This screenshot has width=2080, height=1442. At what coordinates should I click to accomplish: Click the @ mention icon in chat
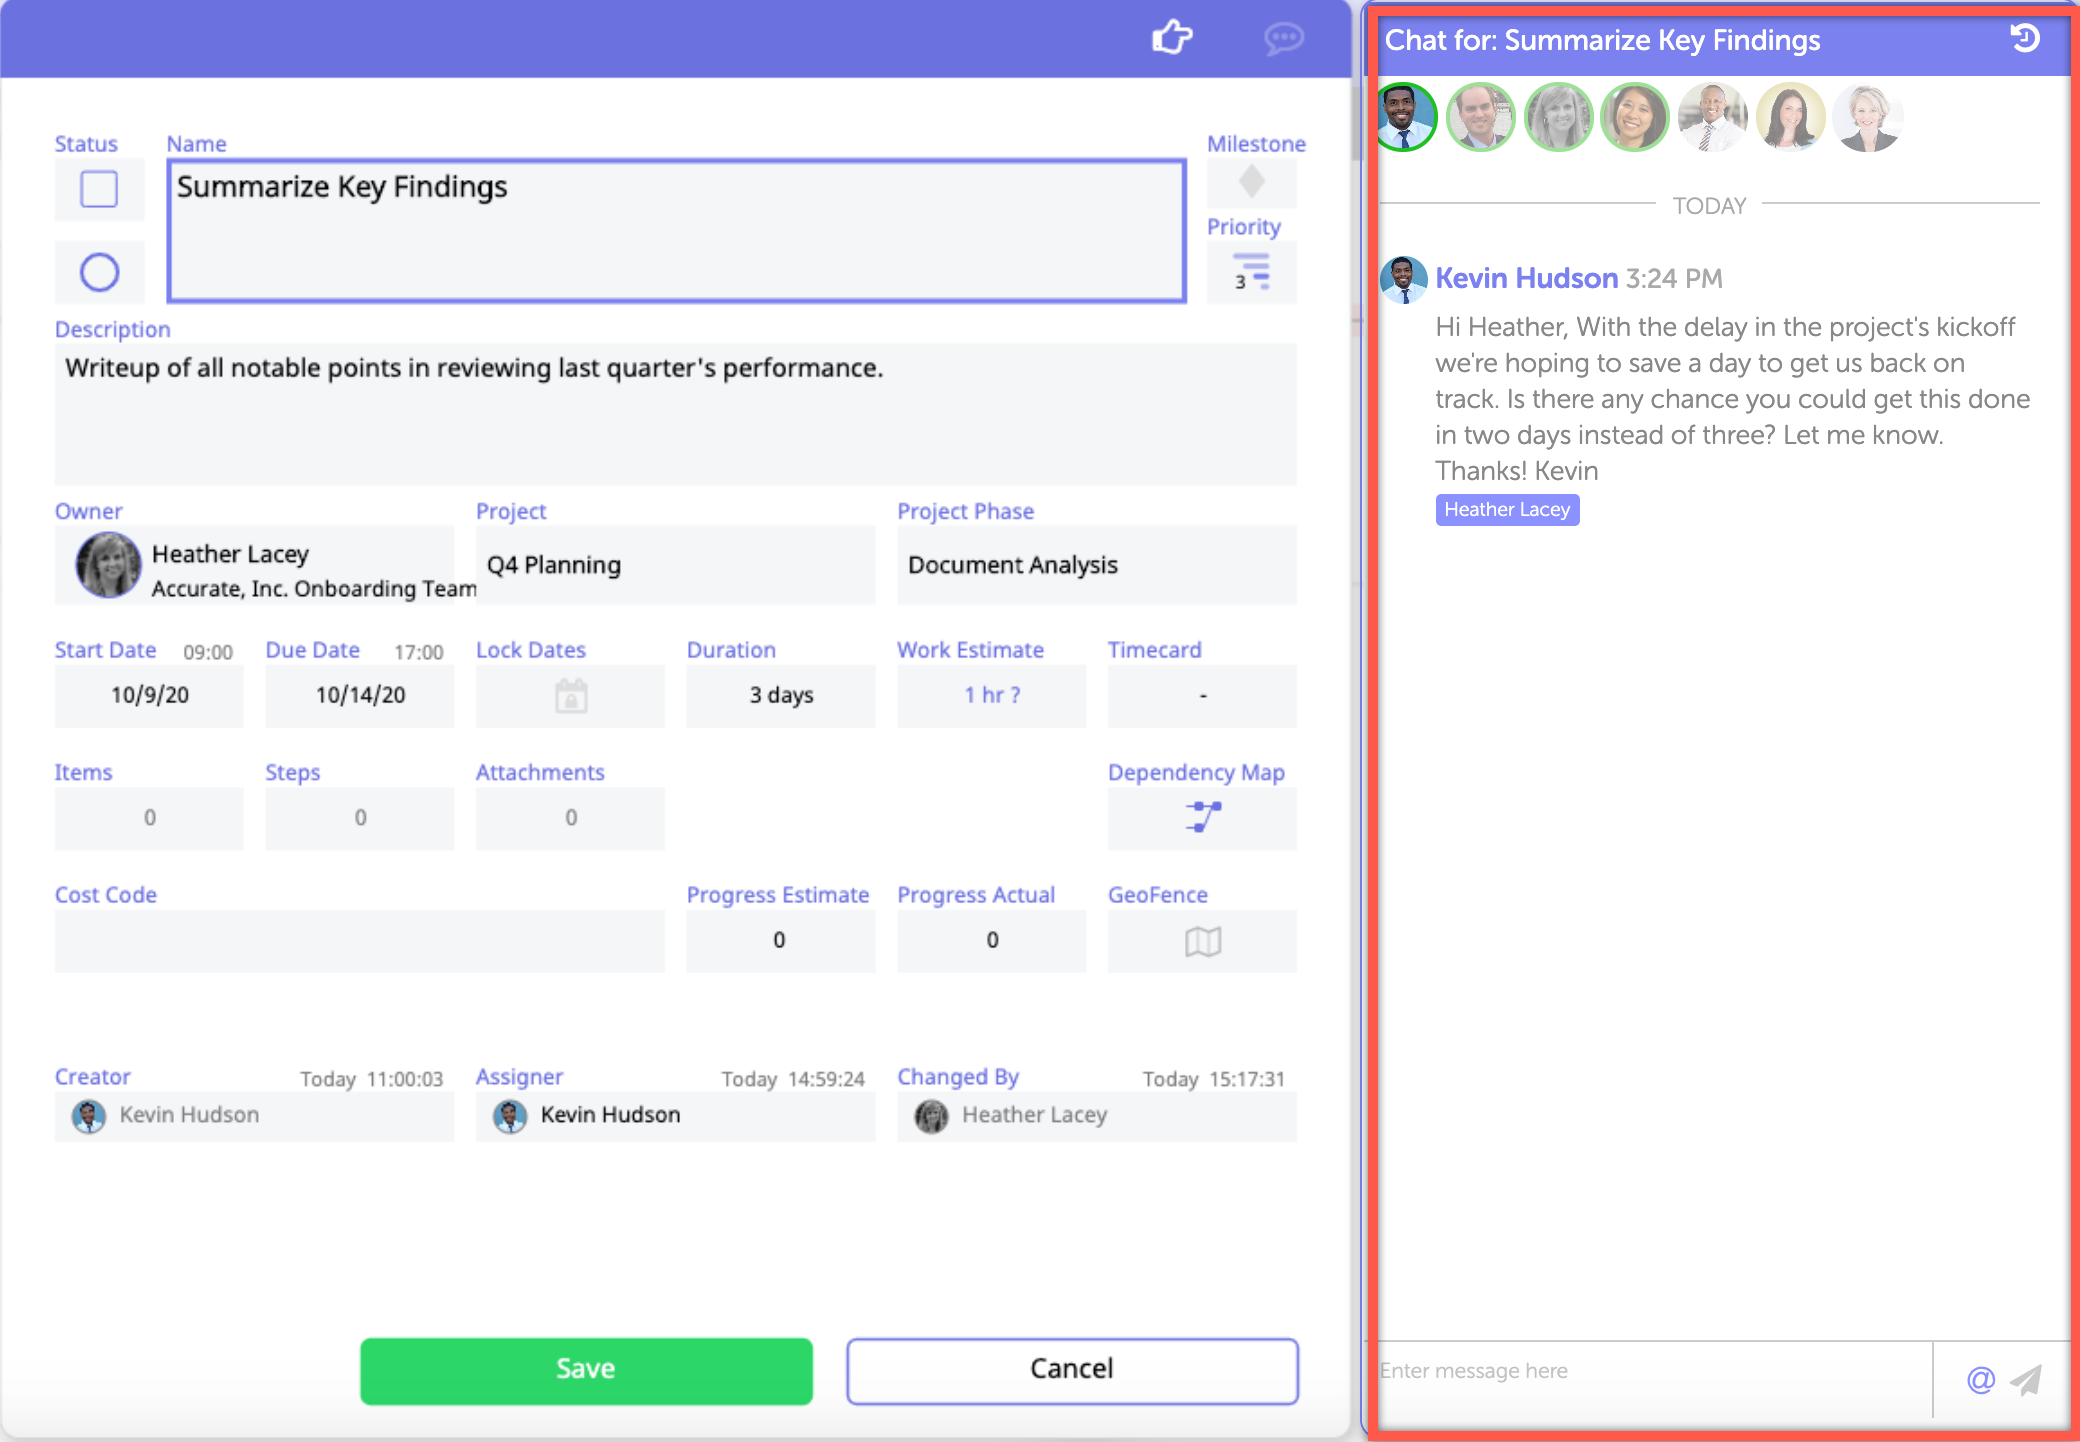pyautogui.click(x=1980, y=1380)
